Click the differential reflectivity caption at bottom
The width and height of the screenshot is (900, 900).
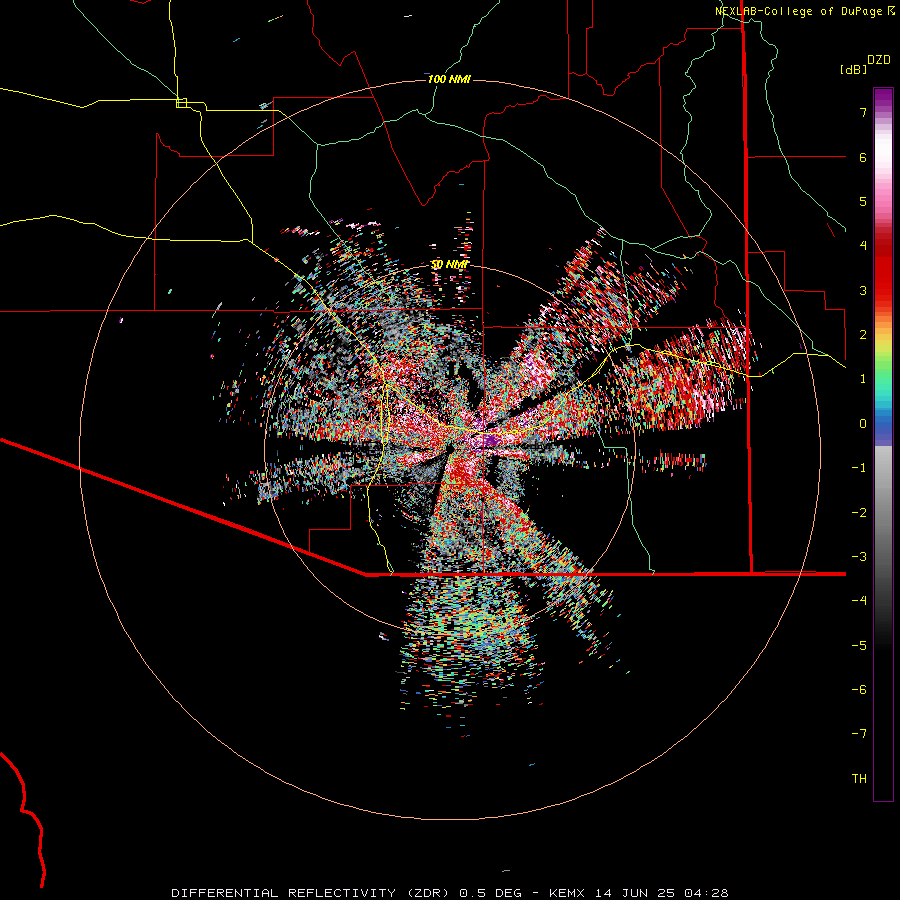[450, 893]
